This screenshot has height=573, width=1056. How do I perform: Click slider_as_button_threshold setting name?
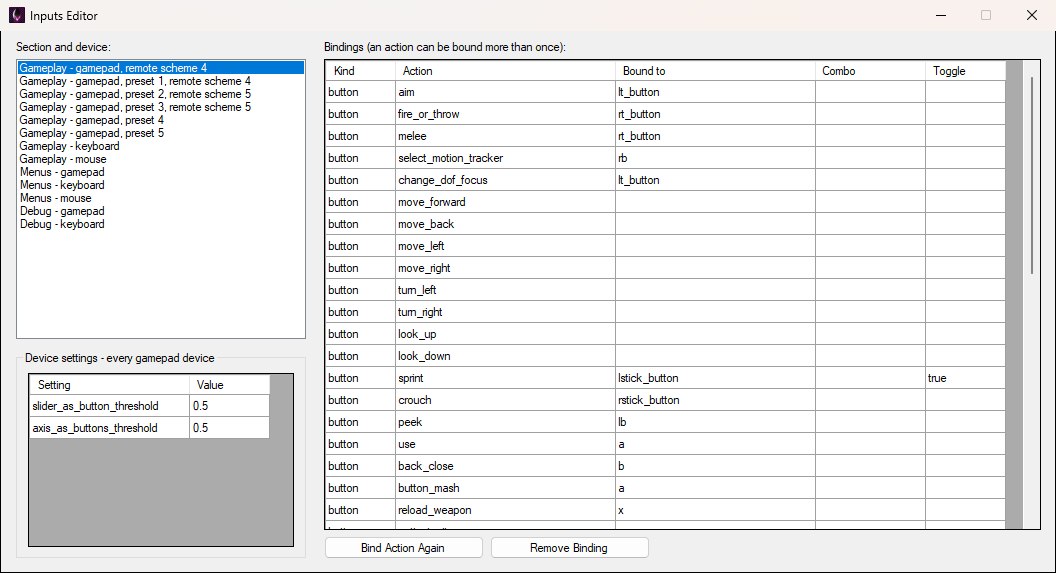(x=109, y=406)
